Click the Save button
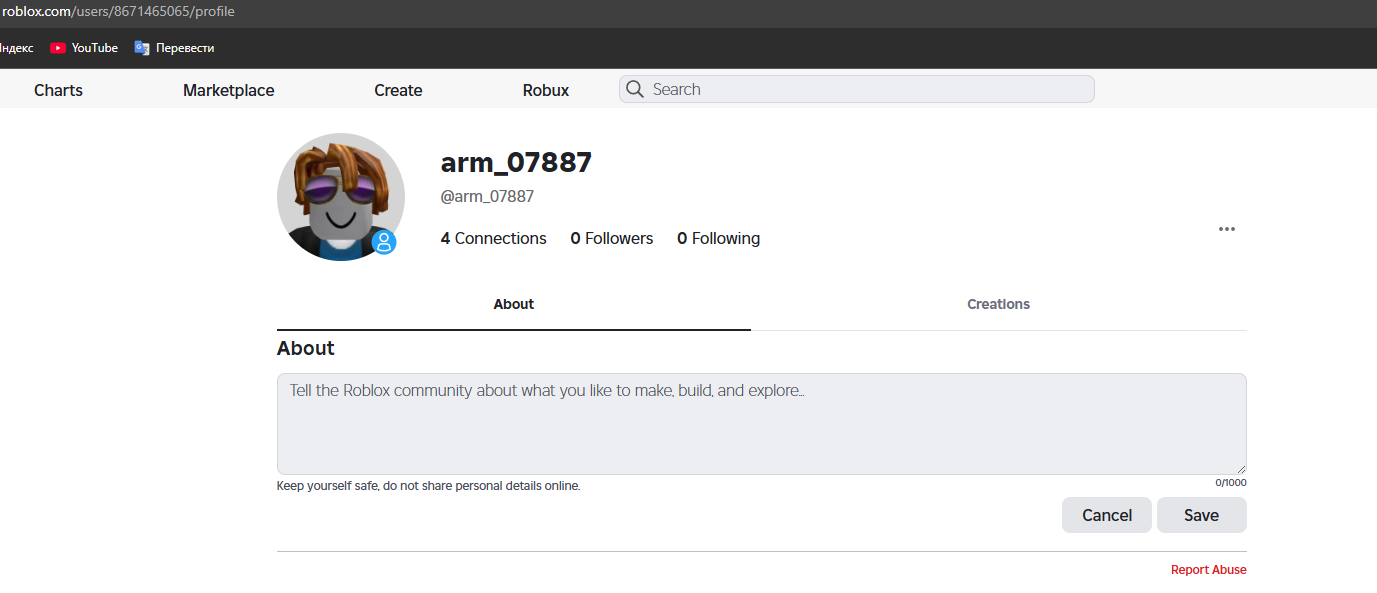Viewport: 1377px width, 593px height. point(1202,515)
